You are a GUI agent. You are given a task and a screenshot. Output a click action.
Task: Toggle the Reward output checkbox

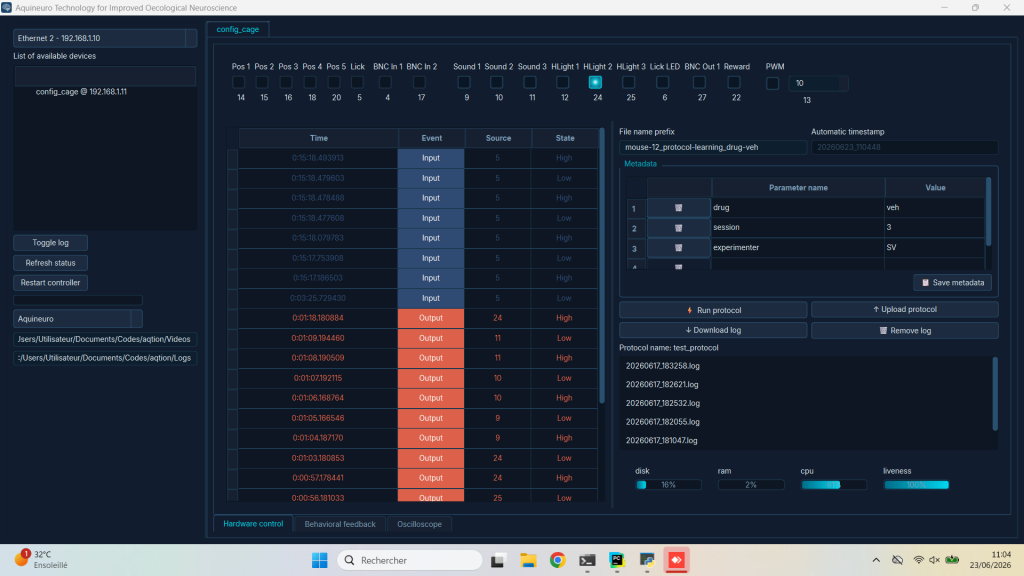coord(734,82)
